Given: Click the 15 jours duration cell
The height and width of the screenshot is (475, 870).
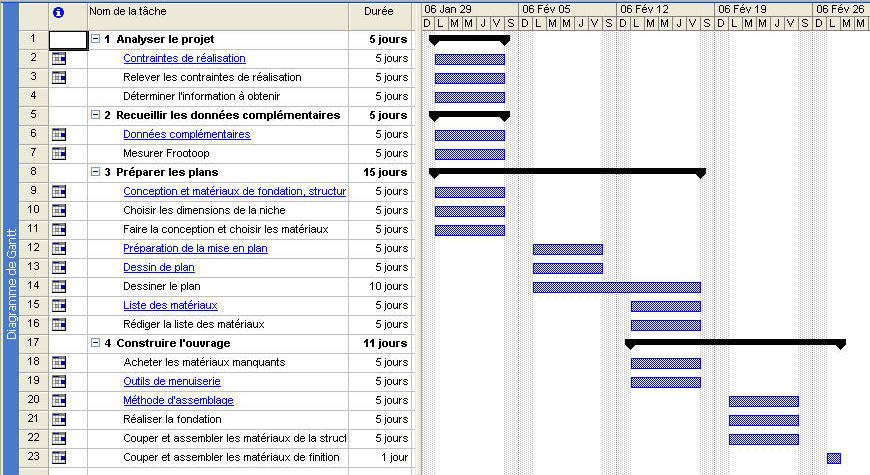Looking at the screenshot, I should click(381, 172).
